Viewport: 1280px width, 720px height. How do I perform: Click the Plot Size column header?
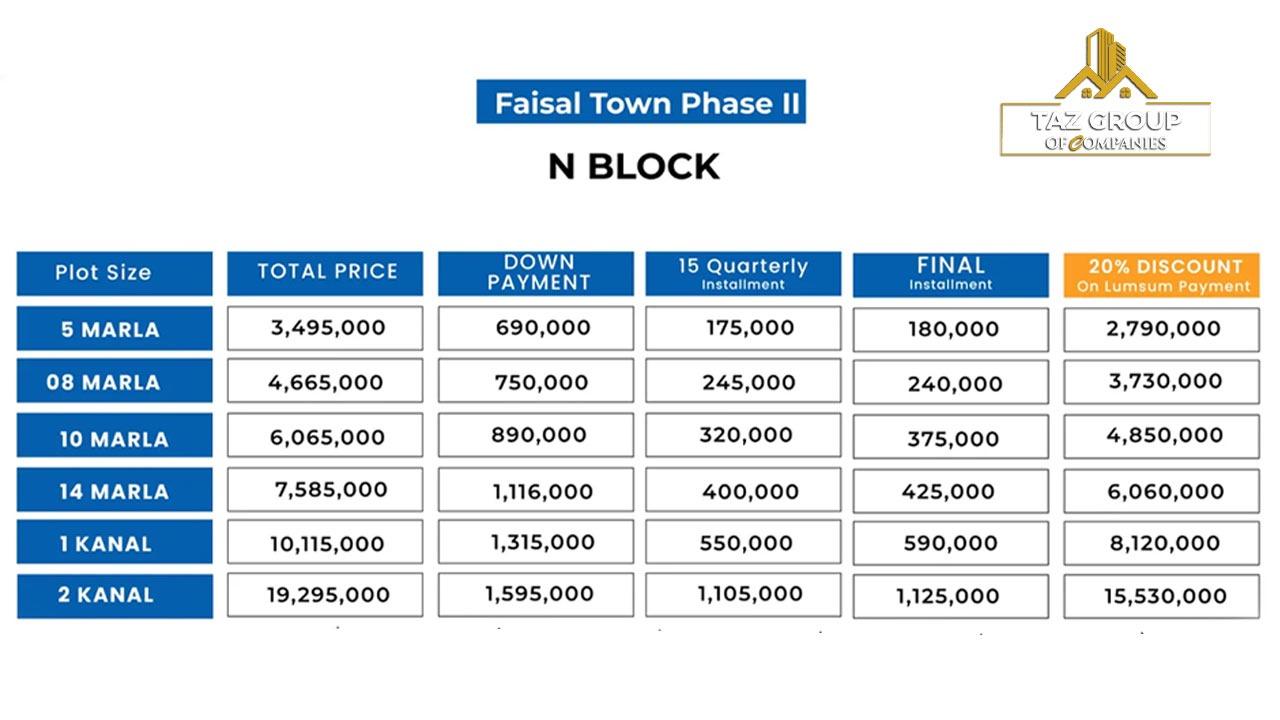[114, 273]
